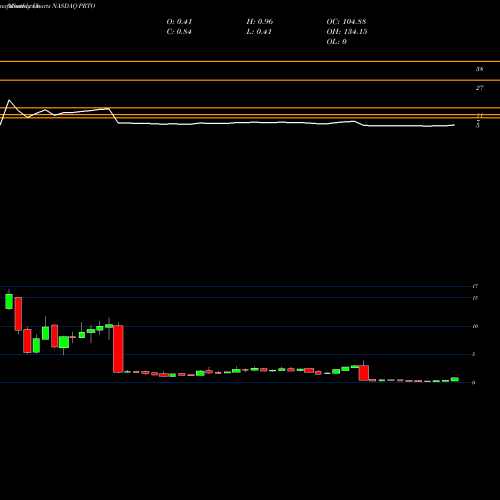The width and height of the screenshot is (500, 500).
Task: Click the NASDAQ PRTO chart title
Action: pos(74,6)
